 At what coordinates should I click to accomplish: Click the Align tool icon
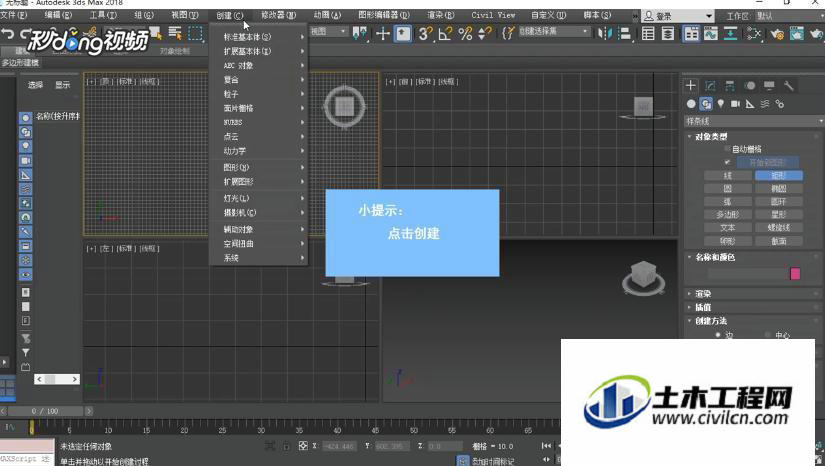coord(625,34)
